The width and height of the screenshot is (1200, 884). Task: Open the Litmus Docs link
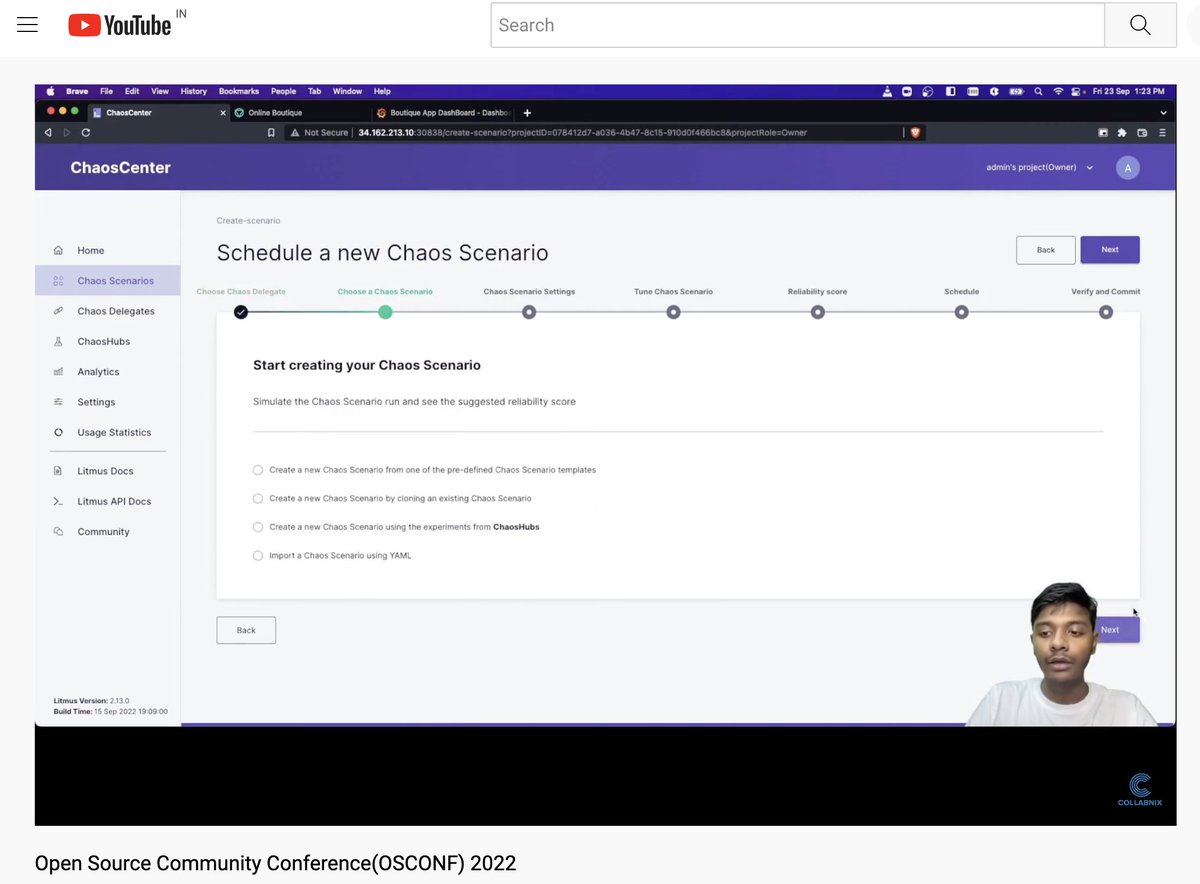click(107, 471)
